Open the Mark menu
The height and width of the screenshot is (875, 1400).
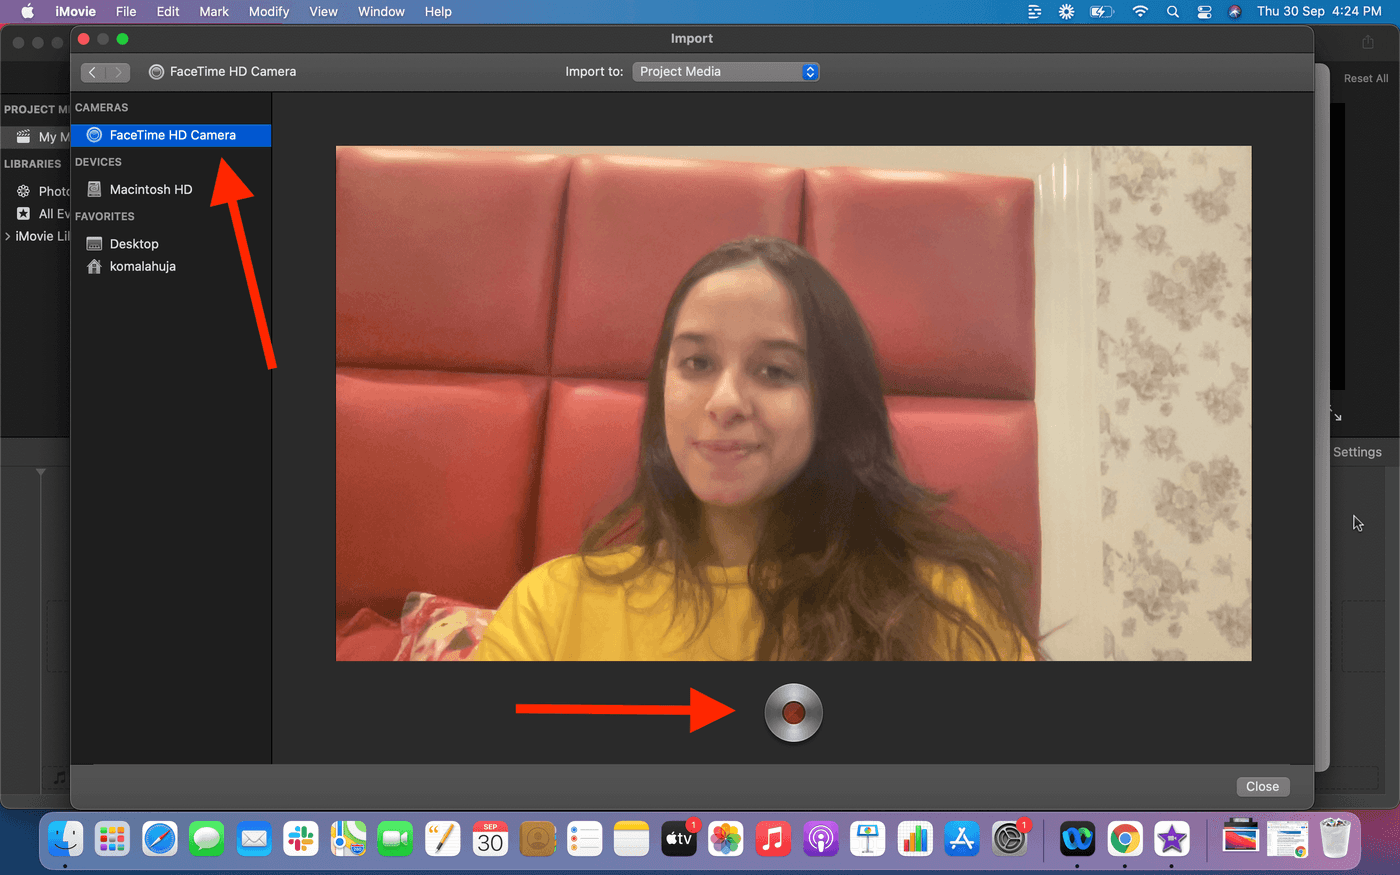point(214,12)
